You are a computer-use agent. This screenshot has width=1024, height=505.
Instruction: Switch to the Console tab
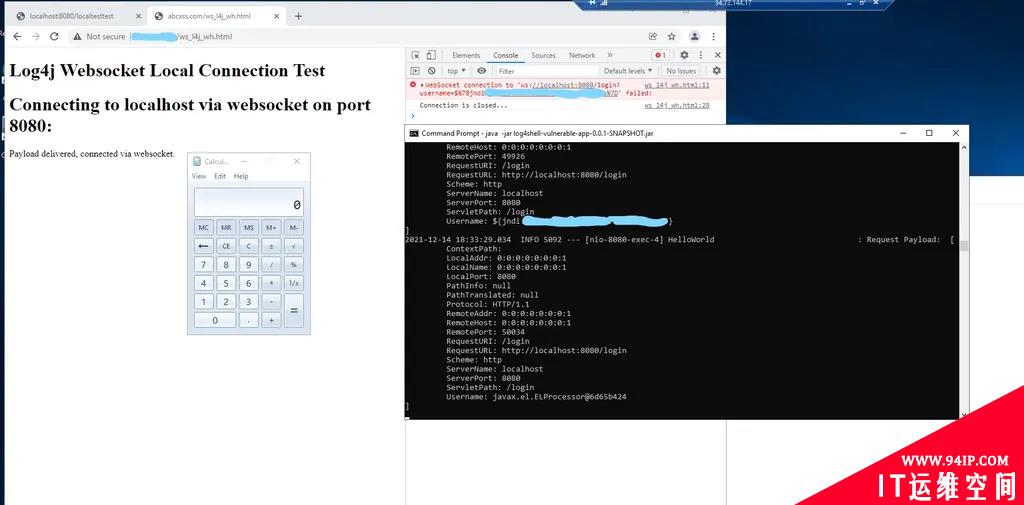(x=505, y=56)
